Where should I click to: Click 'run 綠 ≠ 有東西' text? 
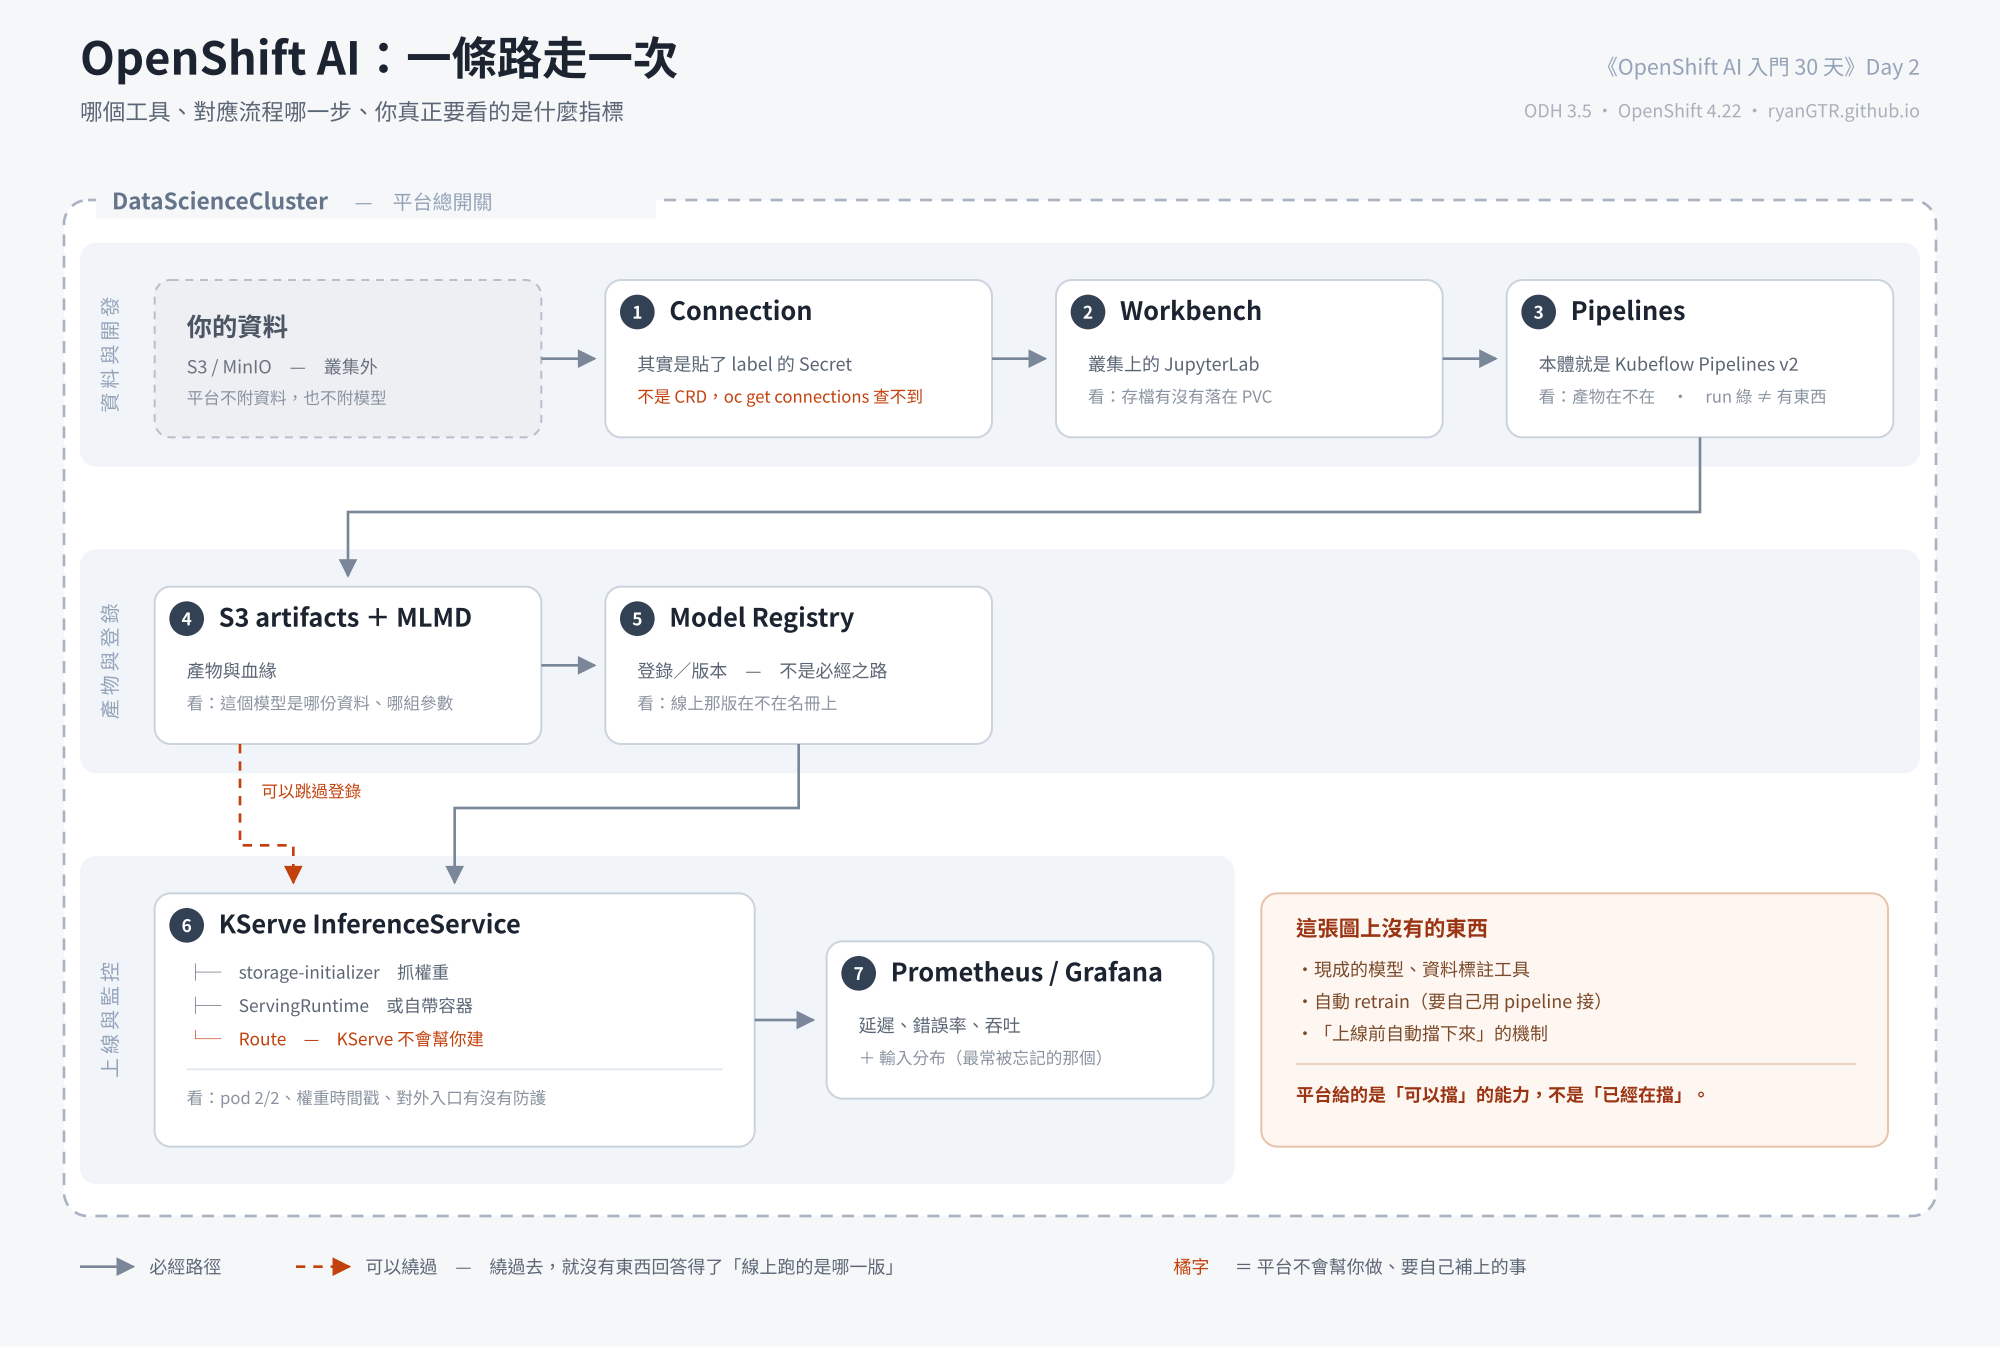tap(1765, 397)
